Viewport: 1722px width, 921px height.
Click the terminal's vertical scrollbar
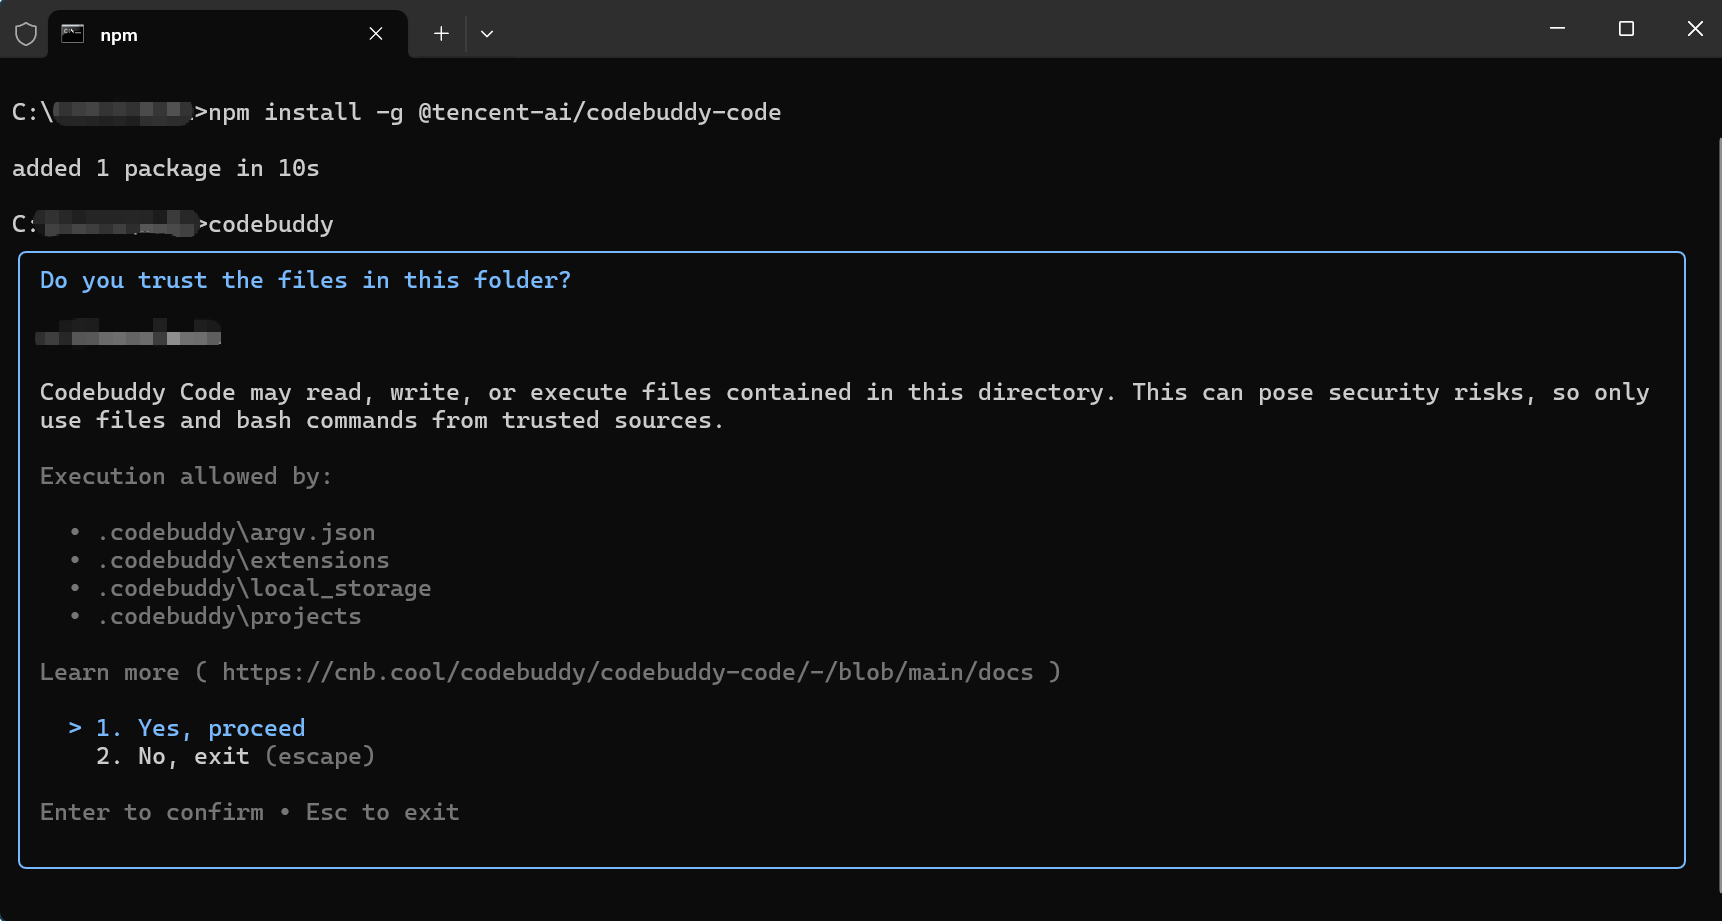pos(1718,500)
